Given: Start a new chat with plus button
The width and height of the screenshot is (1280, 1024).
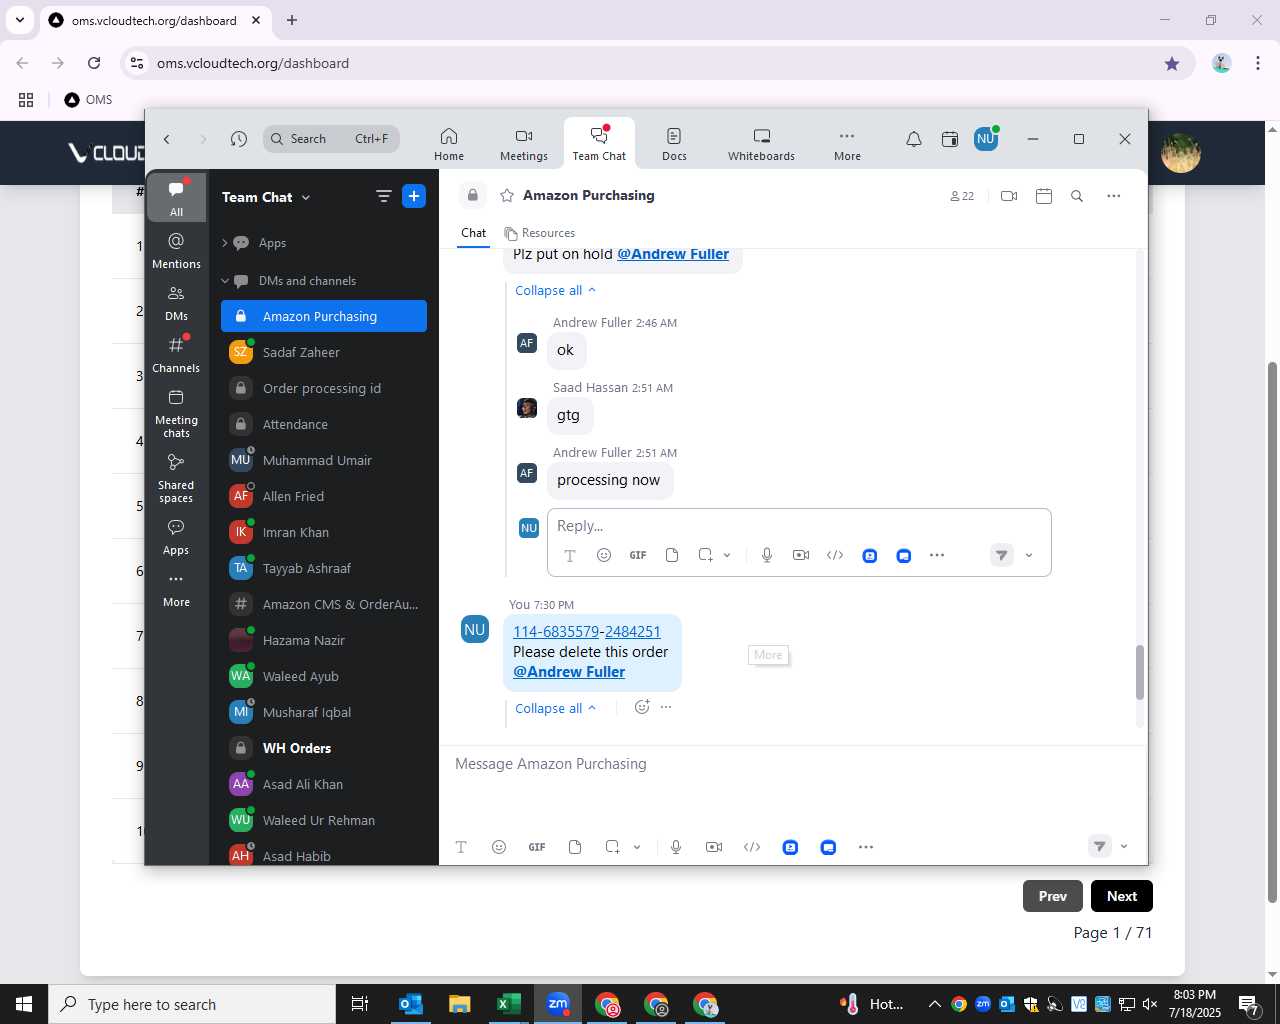Looking at the screenshot, I should [414, 196].
